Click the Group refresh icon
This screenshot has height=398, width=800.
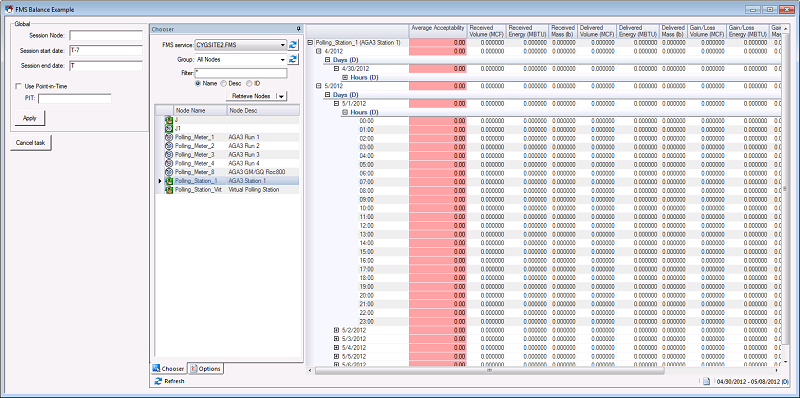pos(293,60)
